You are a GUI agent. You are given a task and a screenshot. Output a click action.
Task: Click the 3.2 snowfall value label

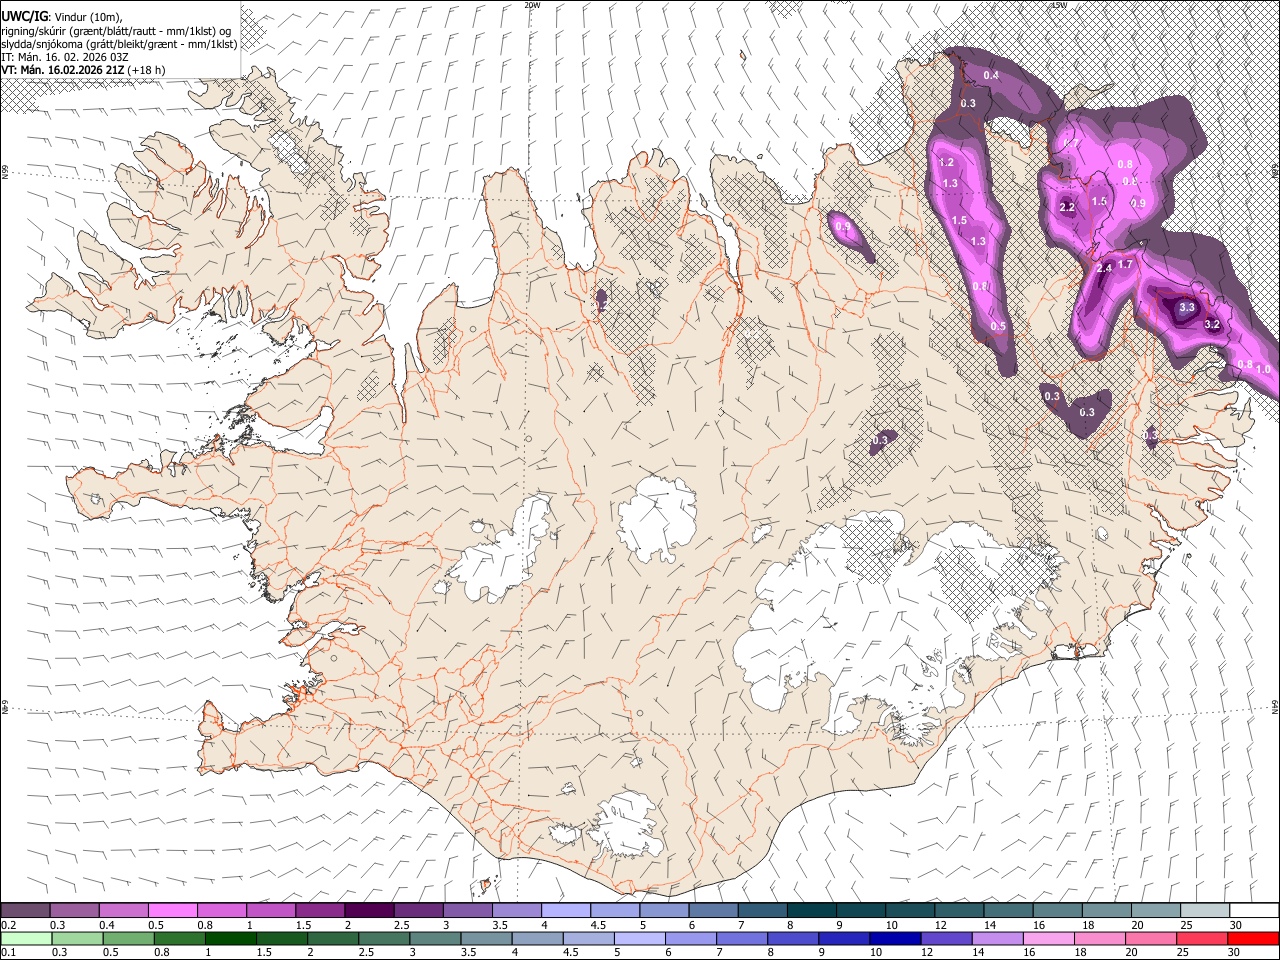point(1212,325)
